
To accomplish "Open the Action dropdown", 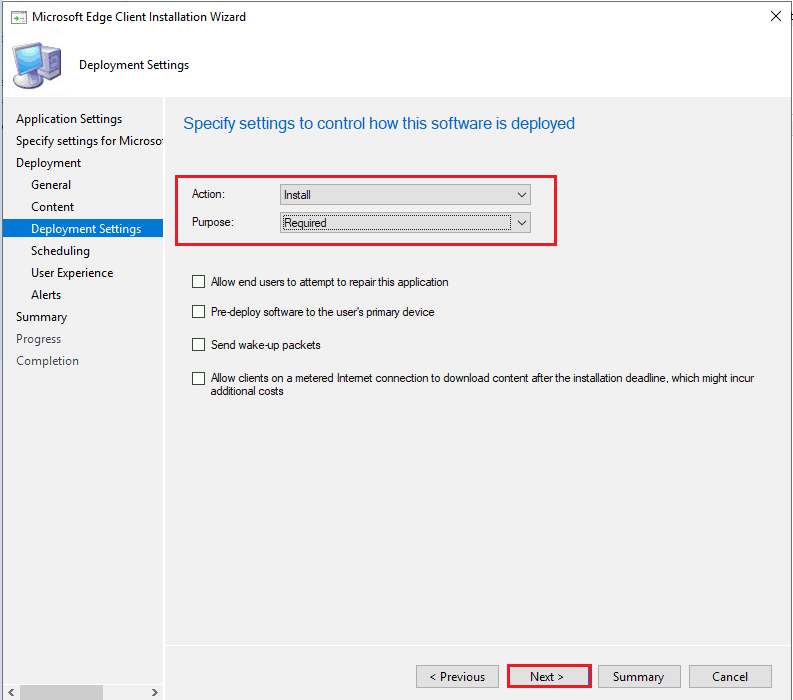I will [405, 195].
